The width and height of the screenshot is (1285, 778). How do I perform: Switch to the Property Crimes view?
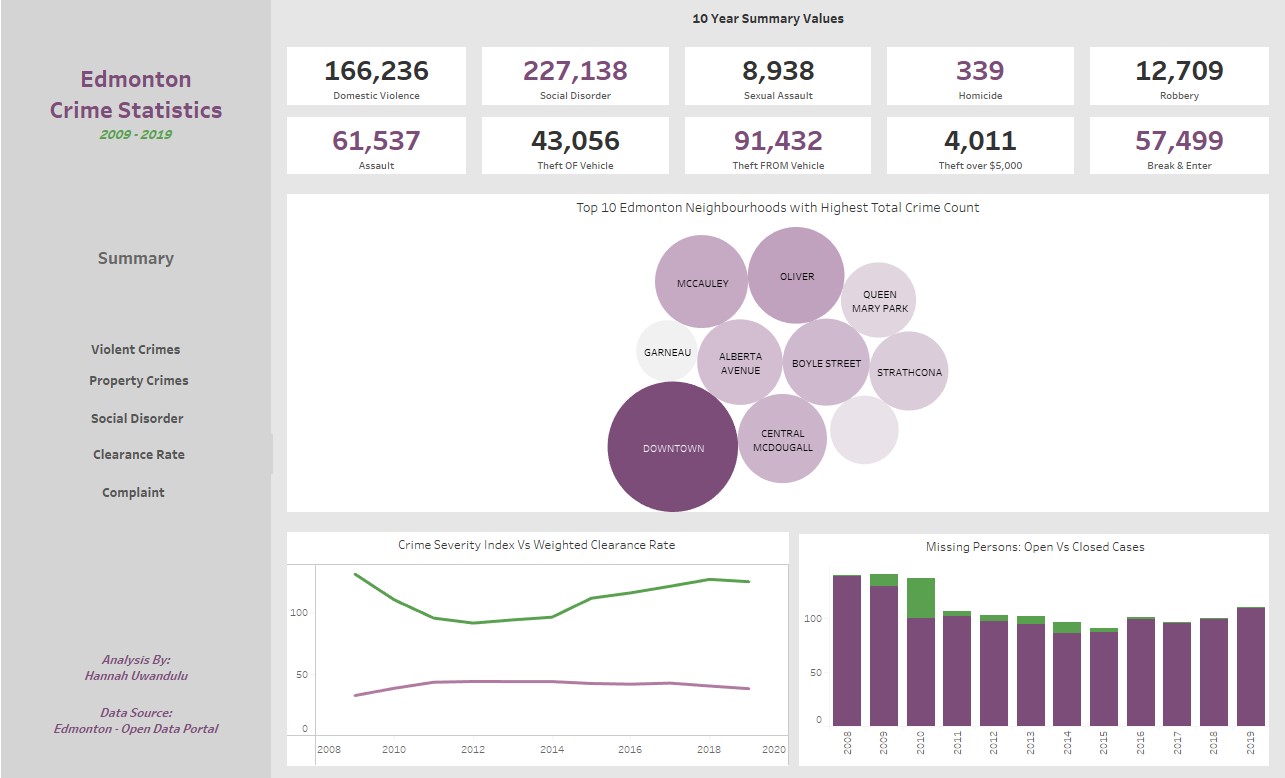[138, 380]
